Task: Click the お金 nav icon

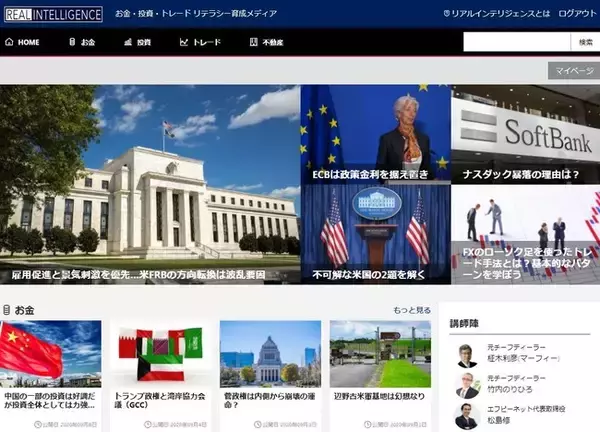Action: (x=72, y=42)
